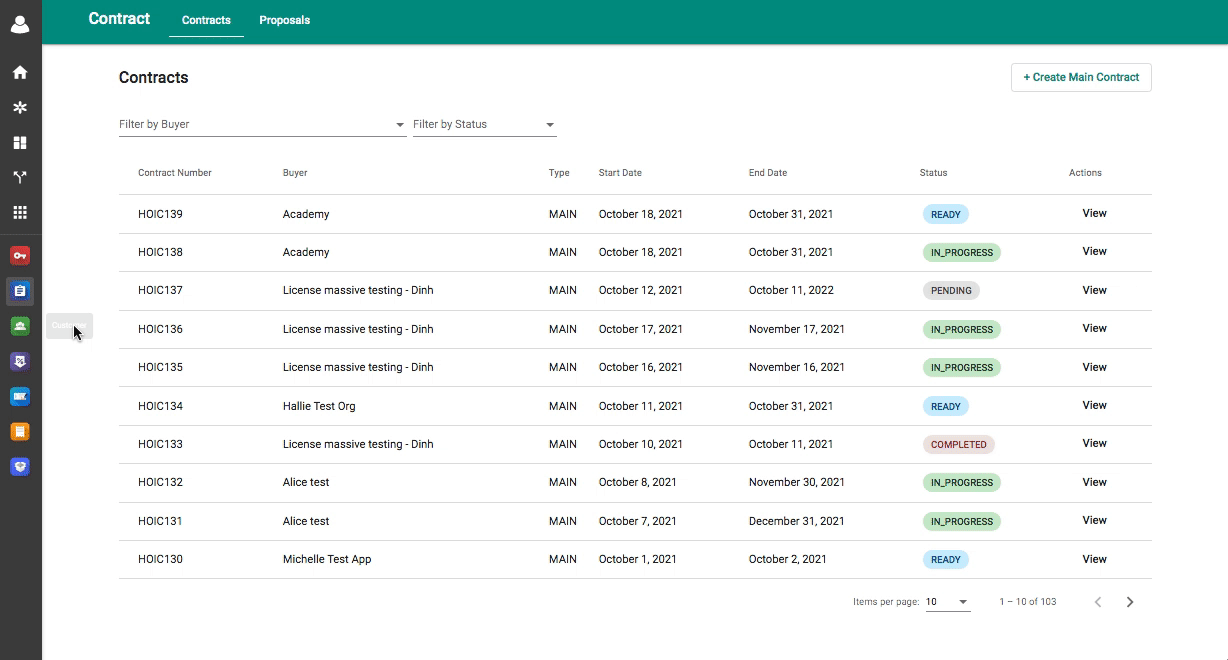The height and width of the screenshot is (660, 1228).
Task: Click the End Date column header
Action: [x=768, y=173]
